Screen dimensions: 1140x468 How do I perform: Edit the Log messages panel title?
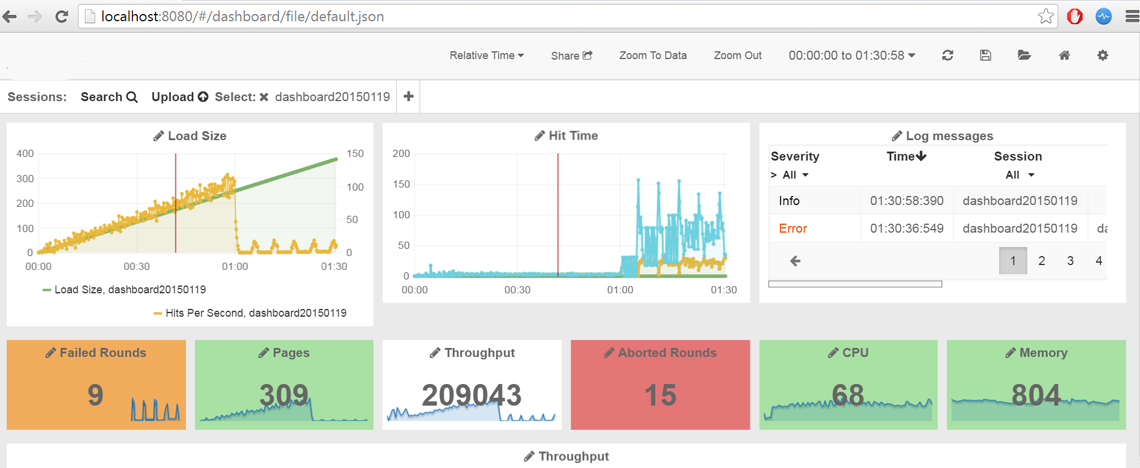[x=942, y=136]
